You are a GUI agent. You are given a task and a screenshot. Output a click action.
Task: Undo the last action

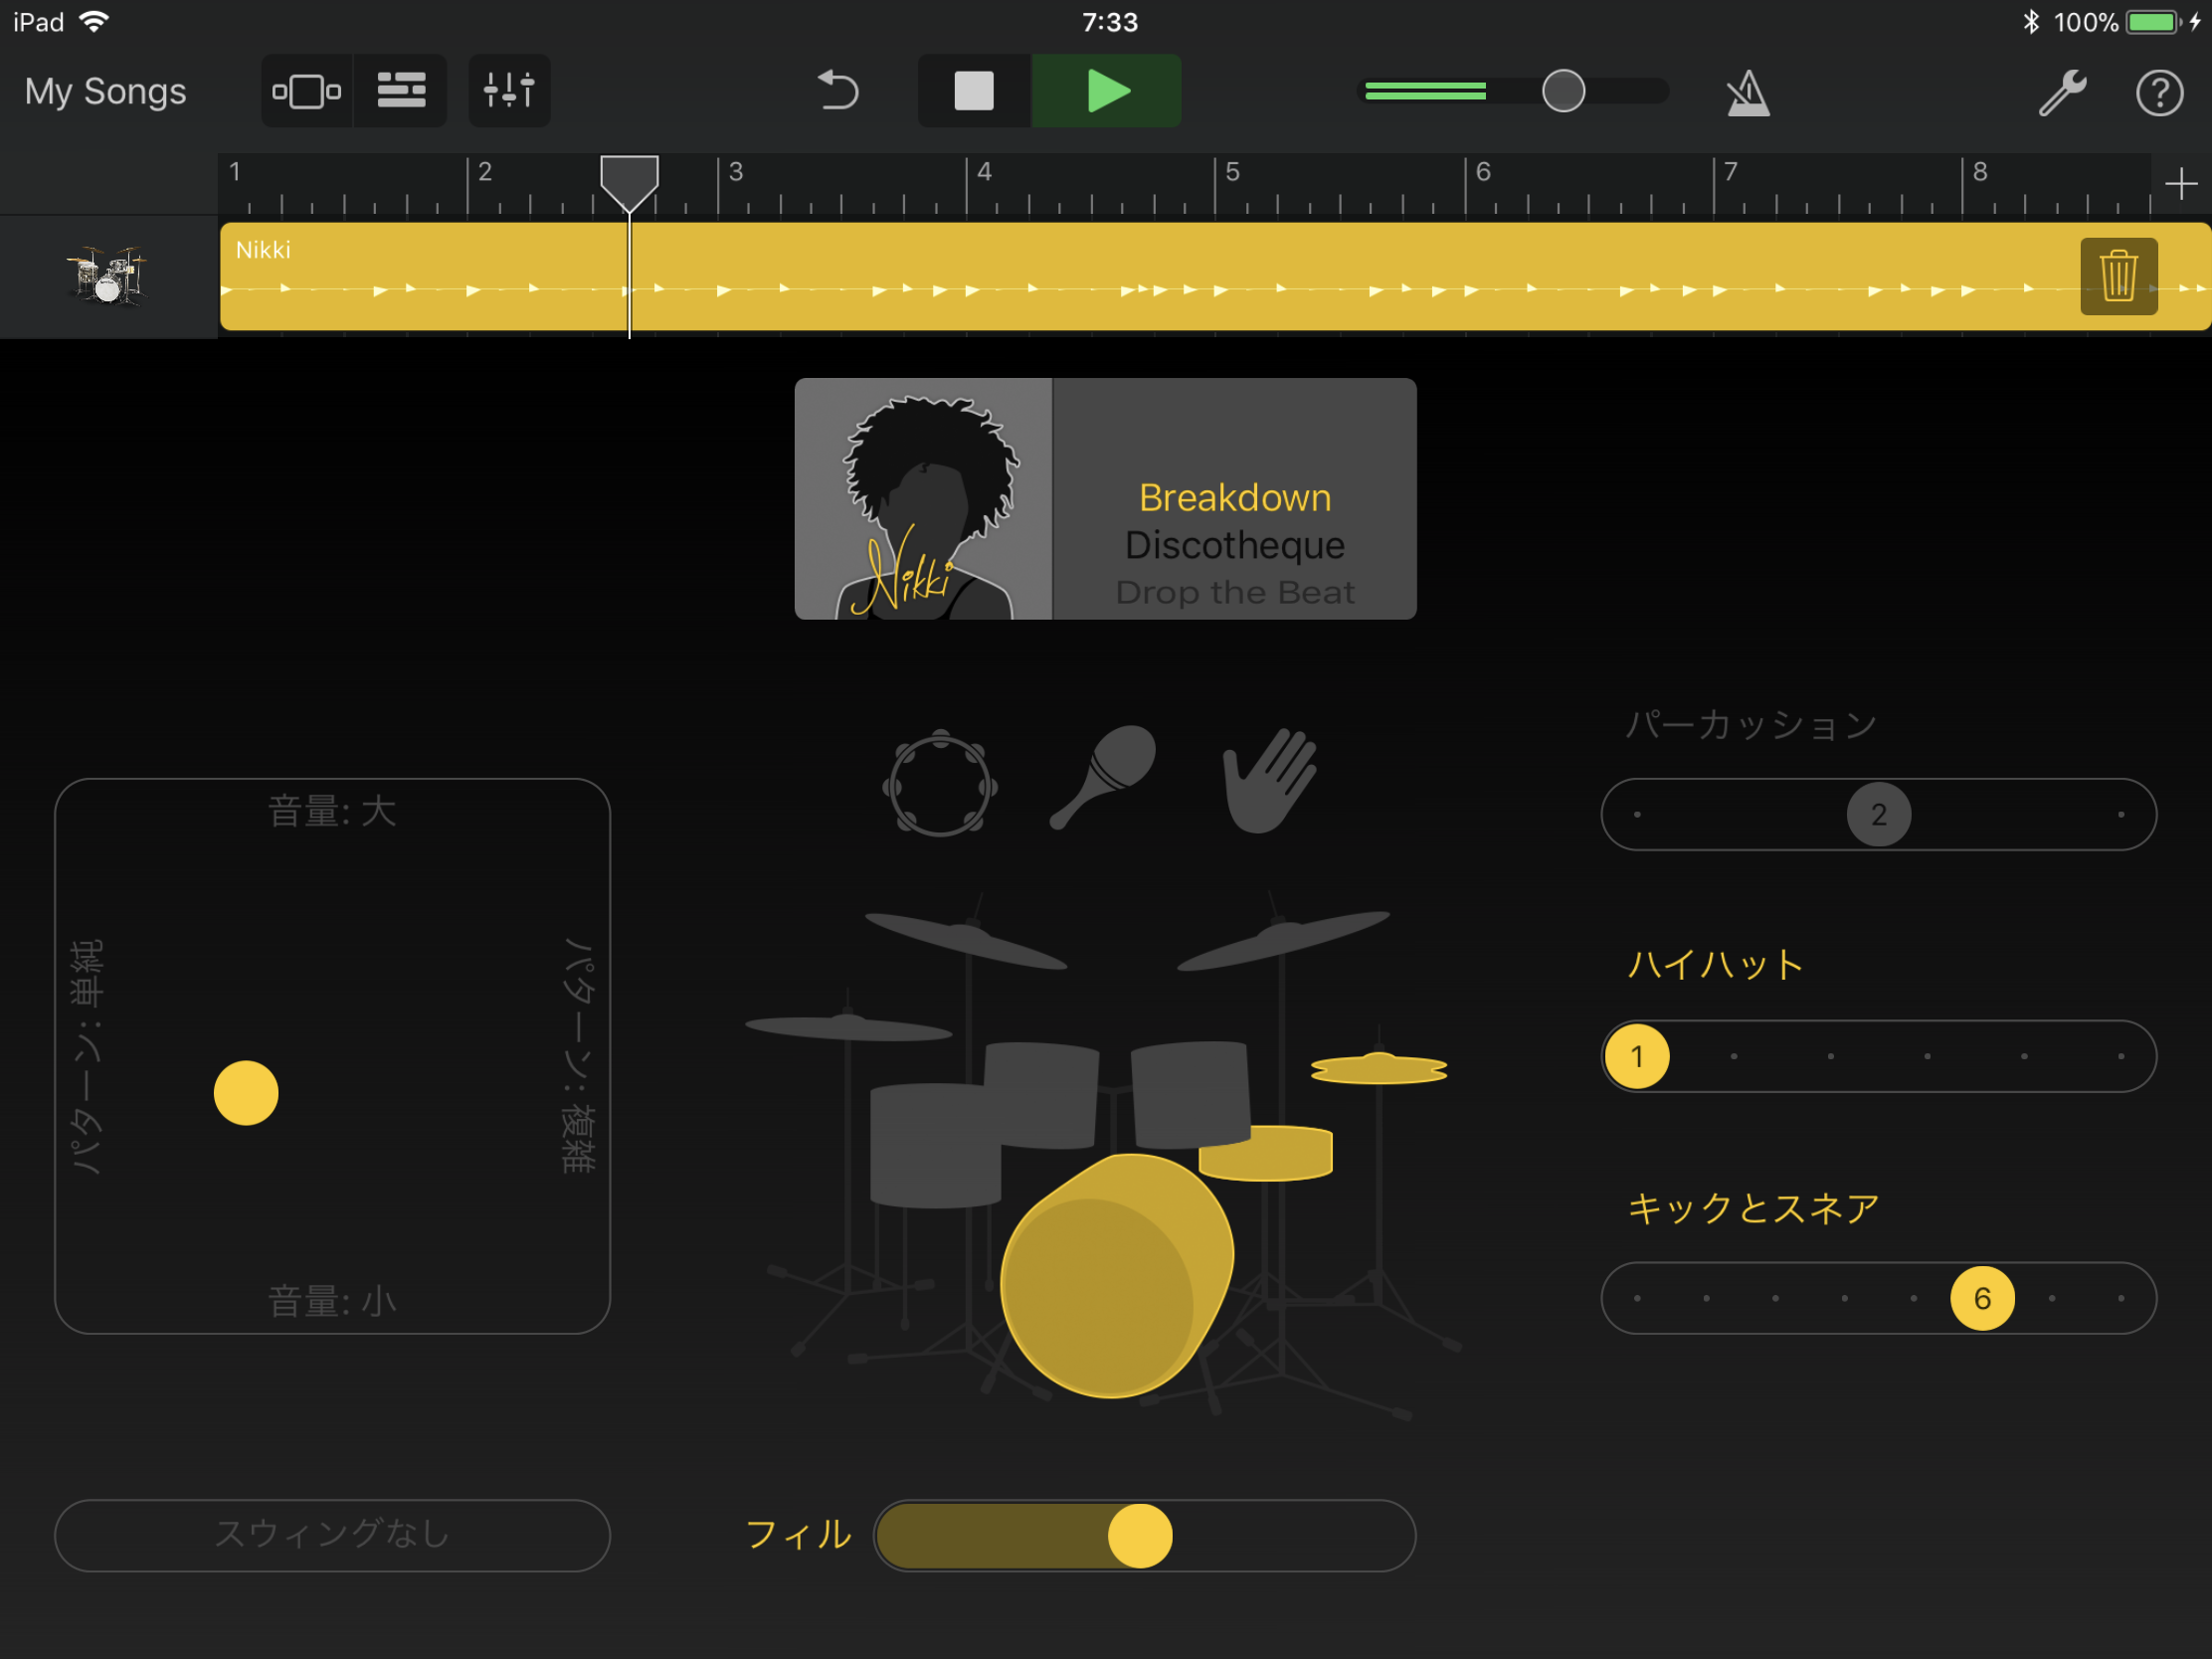[x=838, y=91]
